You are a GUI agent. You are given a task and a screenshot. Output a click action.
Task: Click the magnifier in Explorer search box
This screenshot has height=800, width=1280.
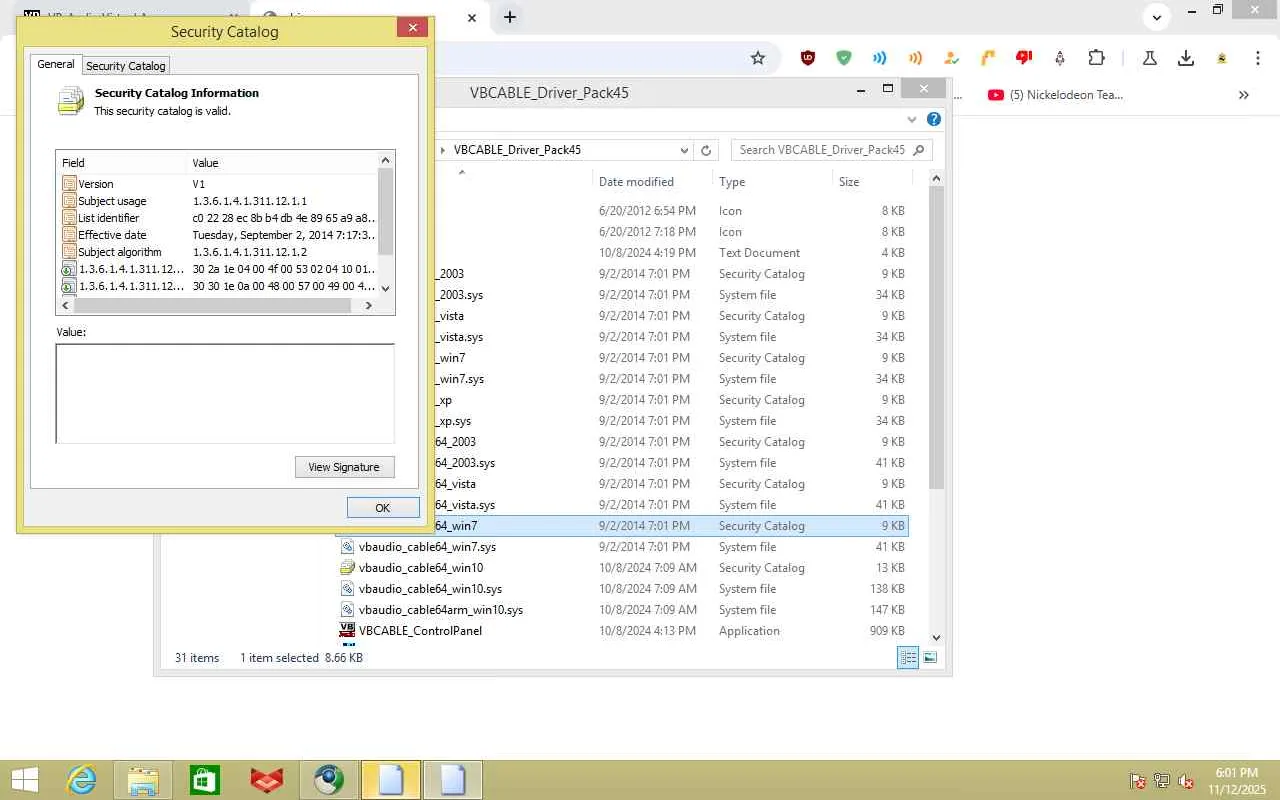coord(918,150)
